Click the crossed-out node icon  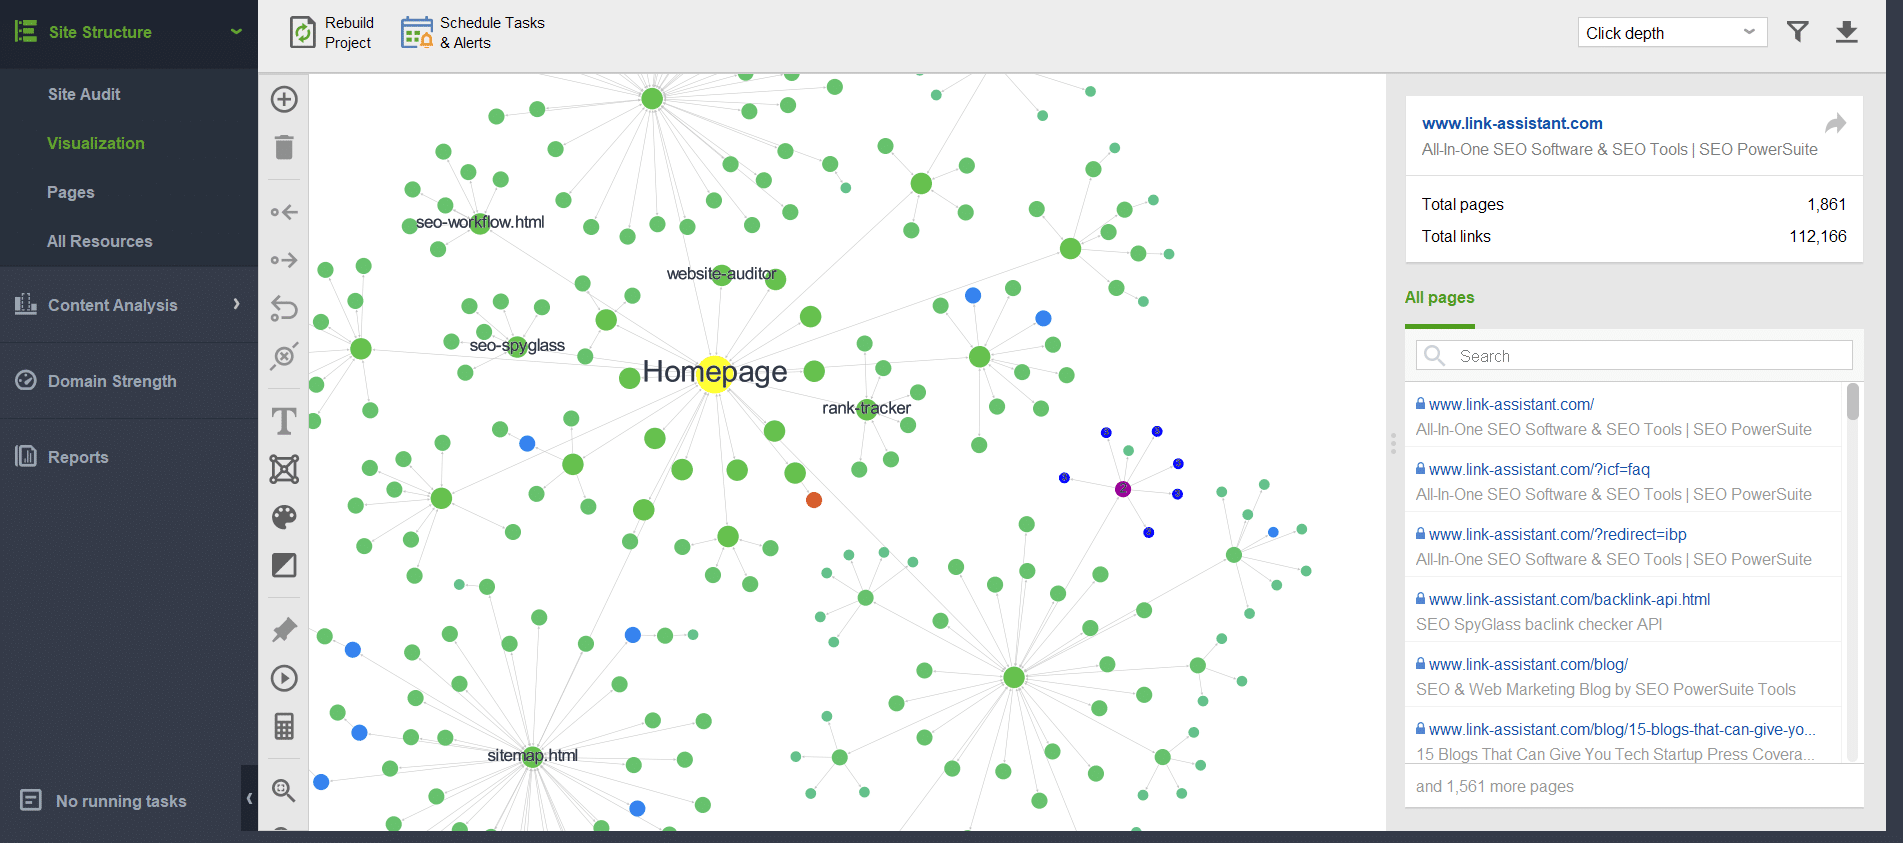pyautogui.click(x=284, y=356)
